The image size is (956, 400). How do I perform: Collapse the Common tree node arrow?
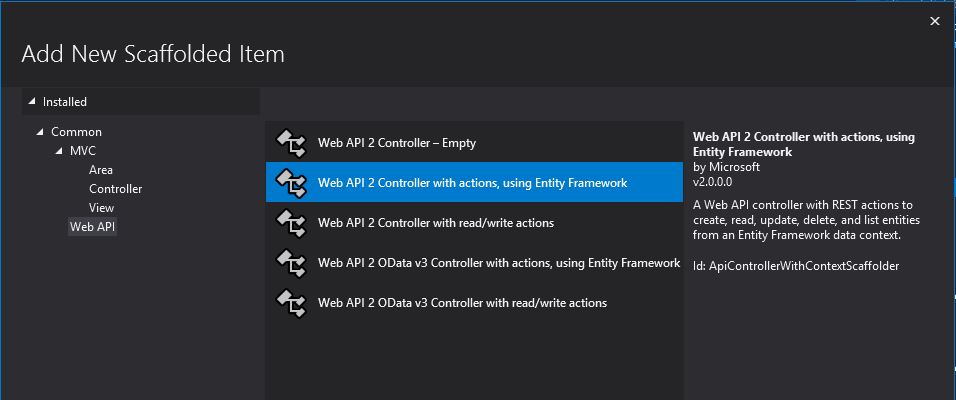tap(40, 132)
